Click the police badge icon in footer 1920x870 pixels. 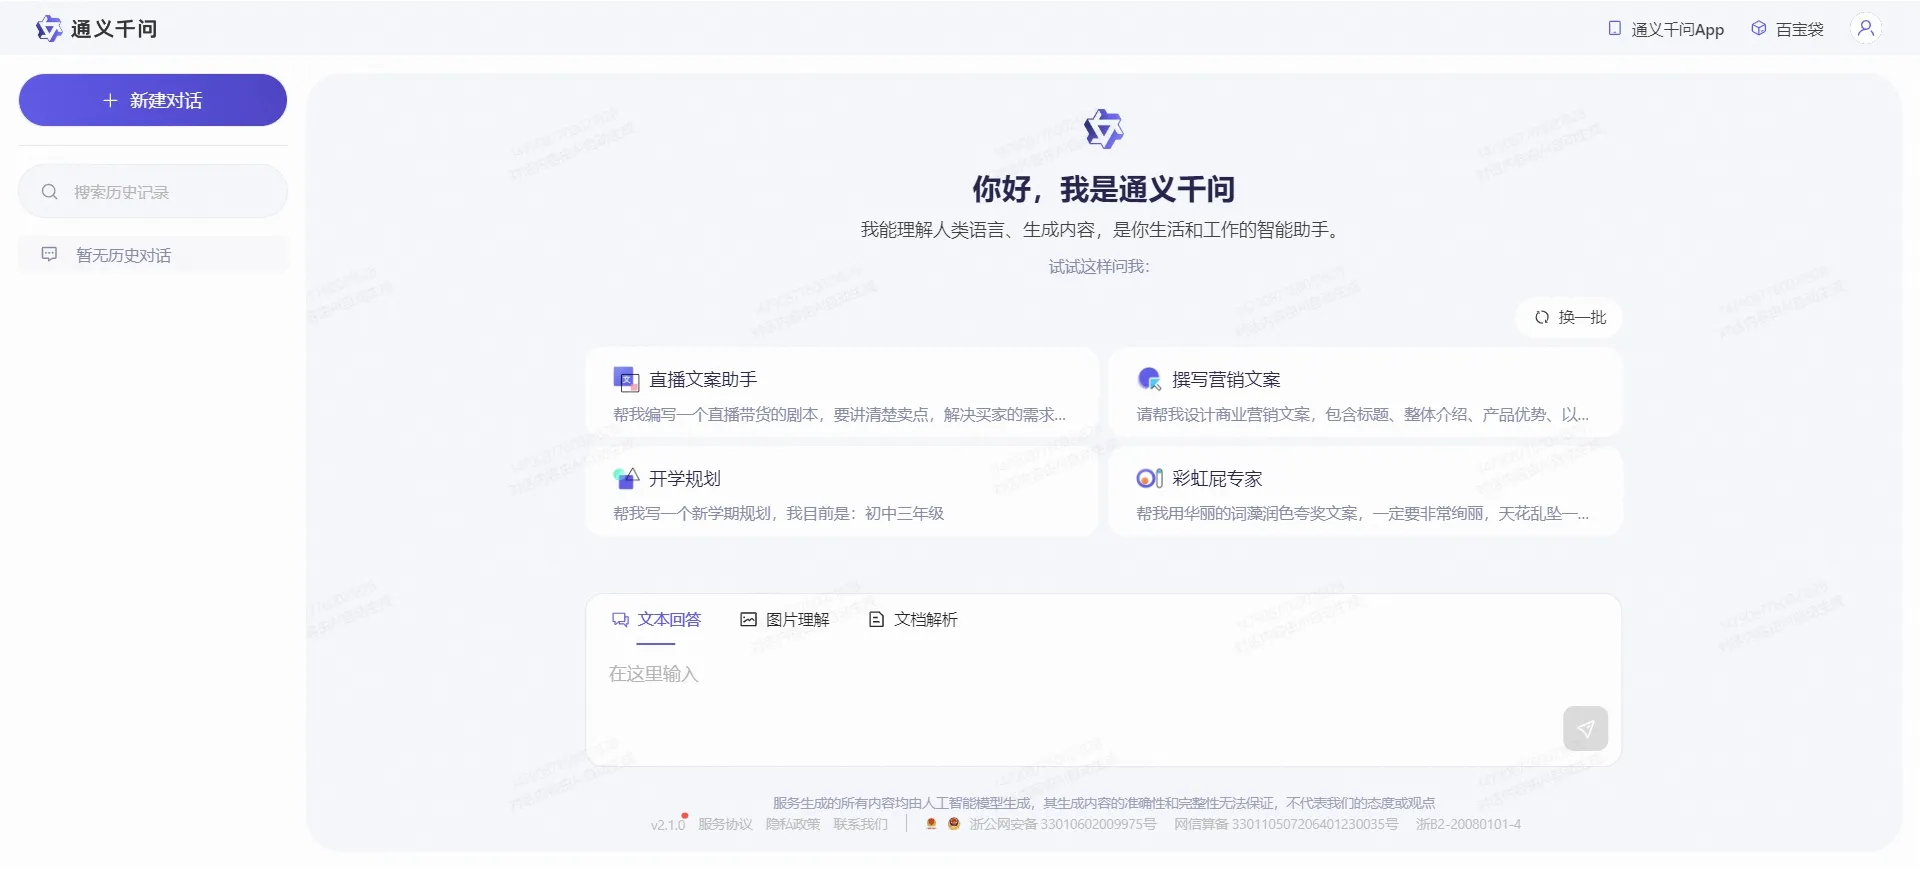tap(953, 824)
